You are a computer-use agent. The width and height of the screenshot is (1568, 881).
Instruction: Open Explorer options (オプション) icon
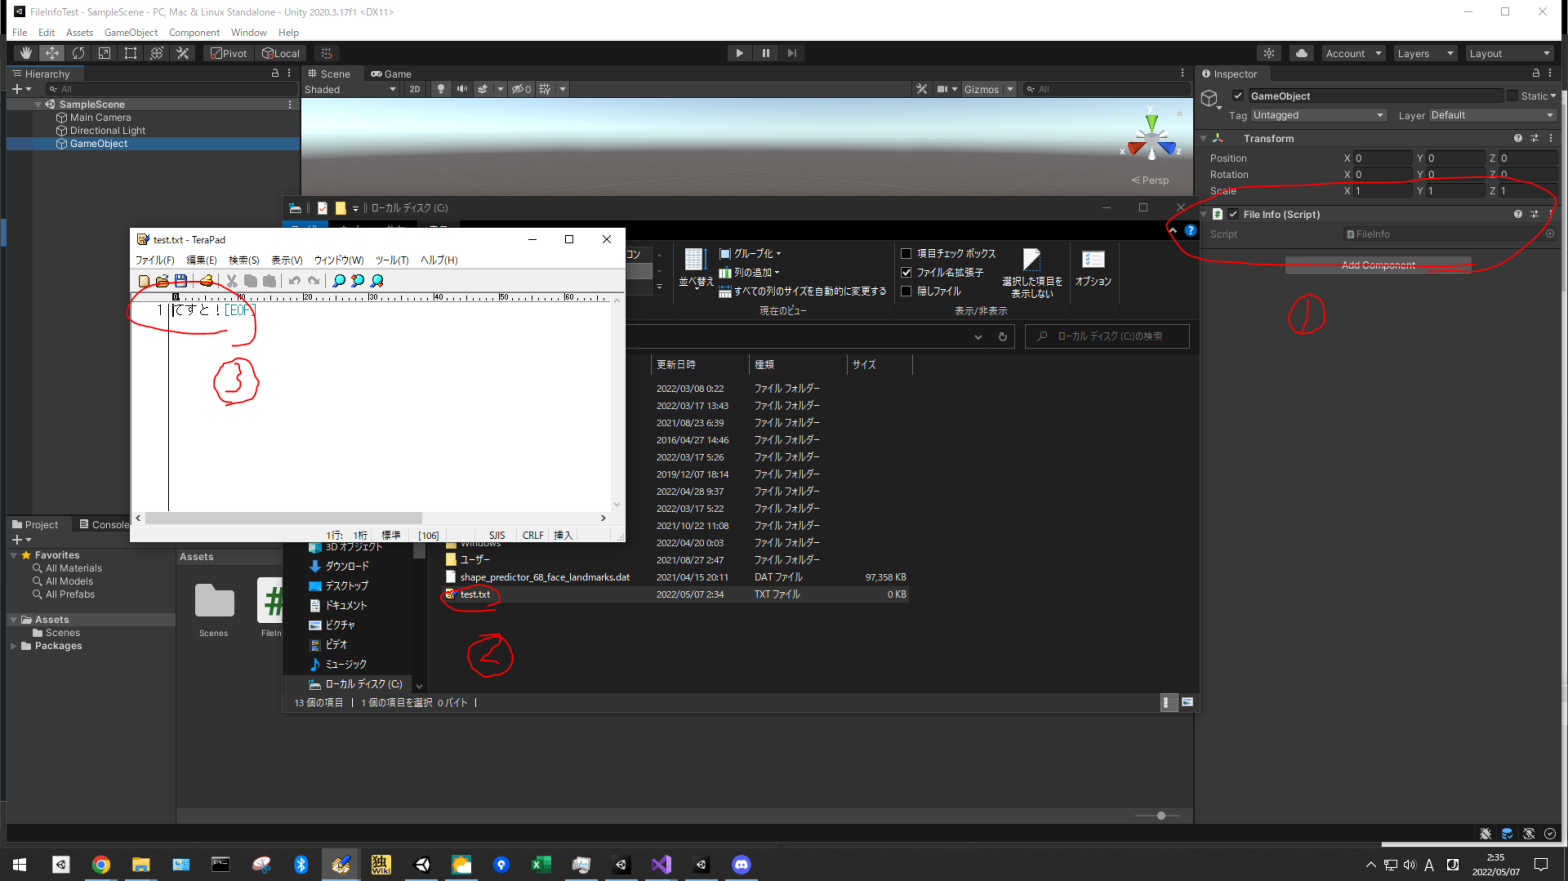tap(1093, 268)
